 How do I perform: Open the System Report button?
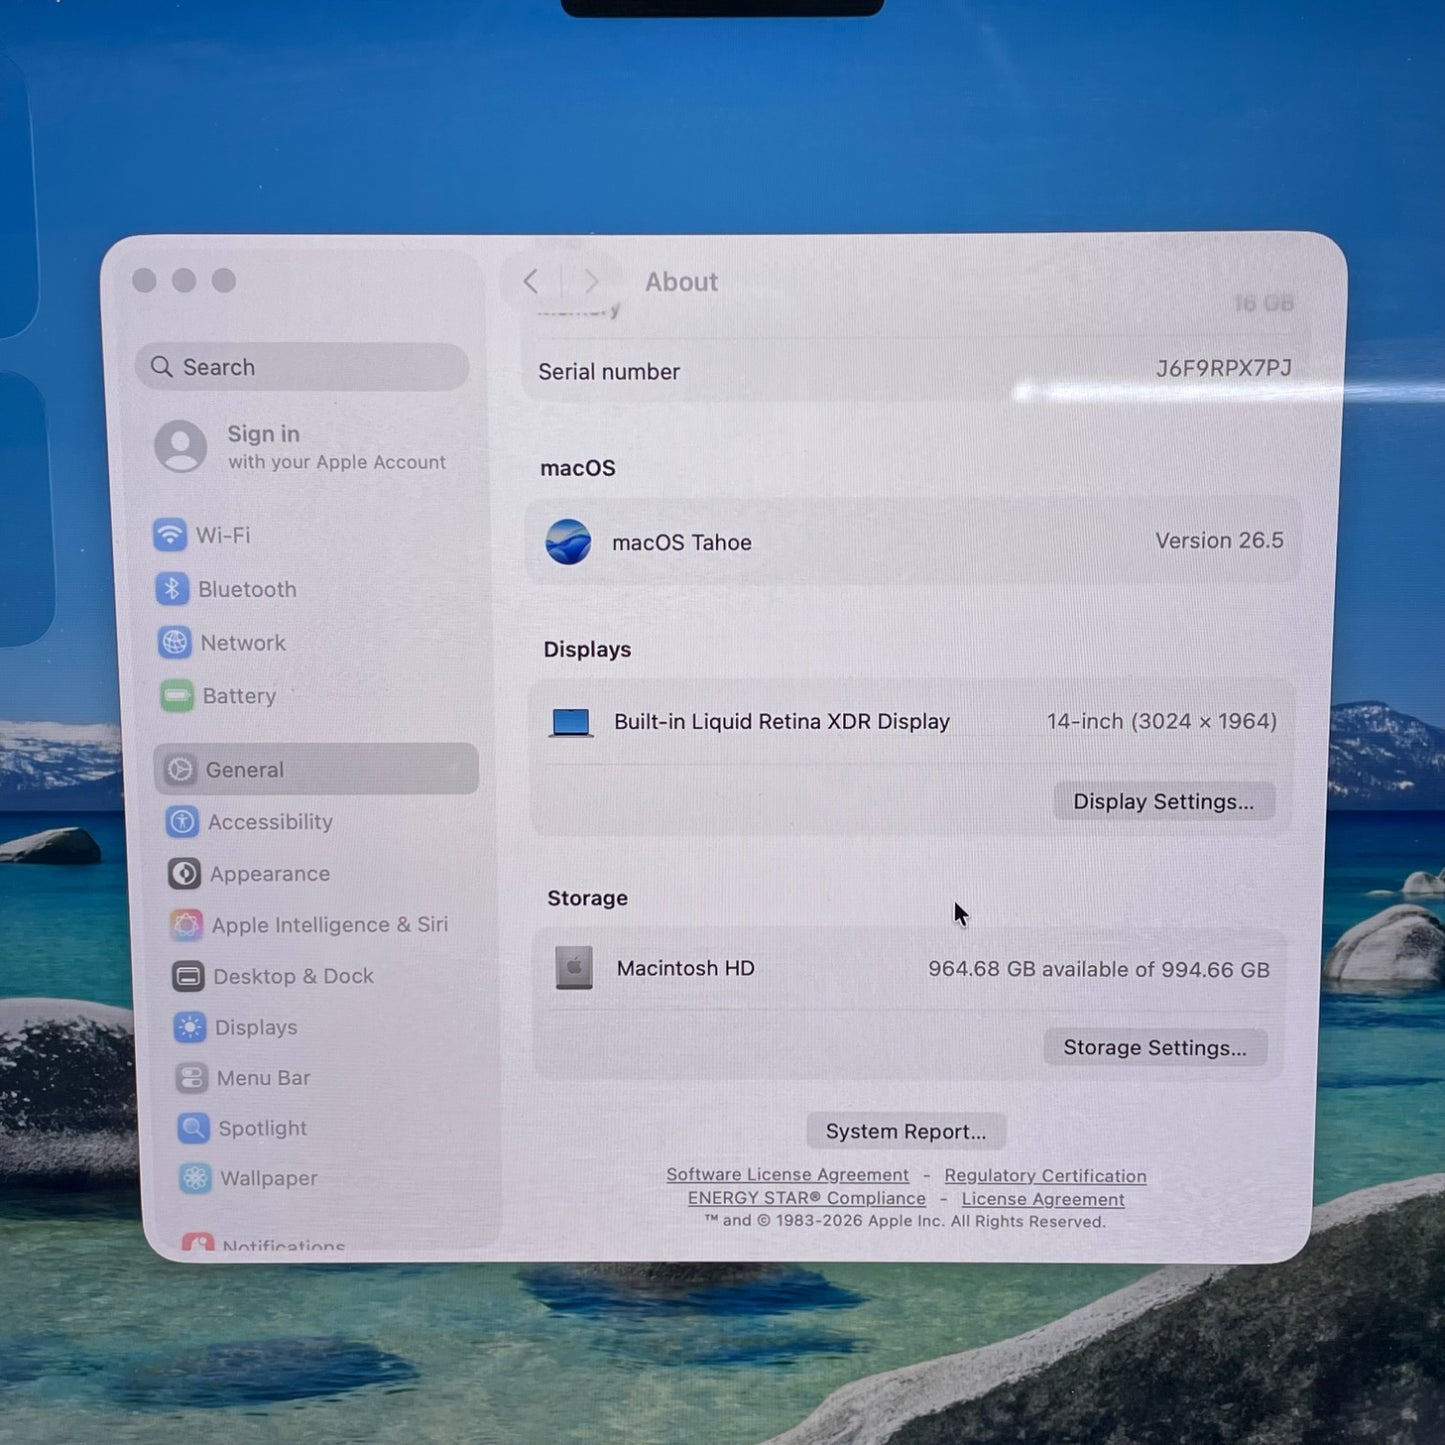(x=906, y=1132)
